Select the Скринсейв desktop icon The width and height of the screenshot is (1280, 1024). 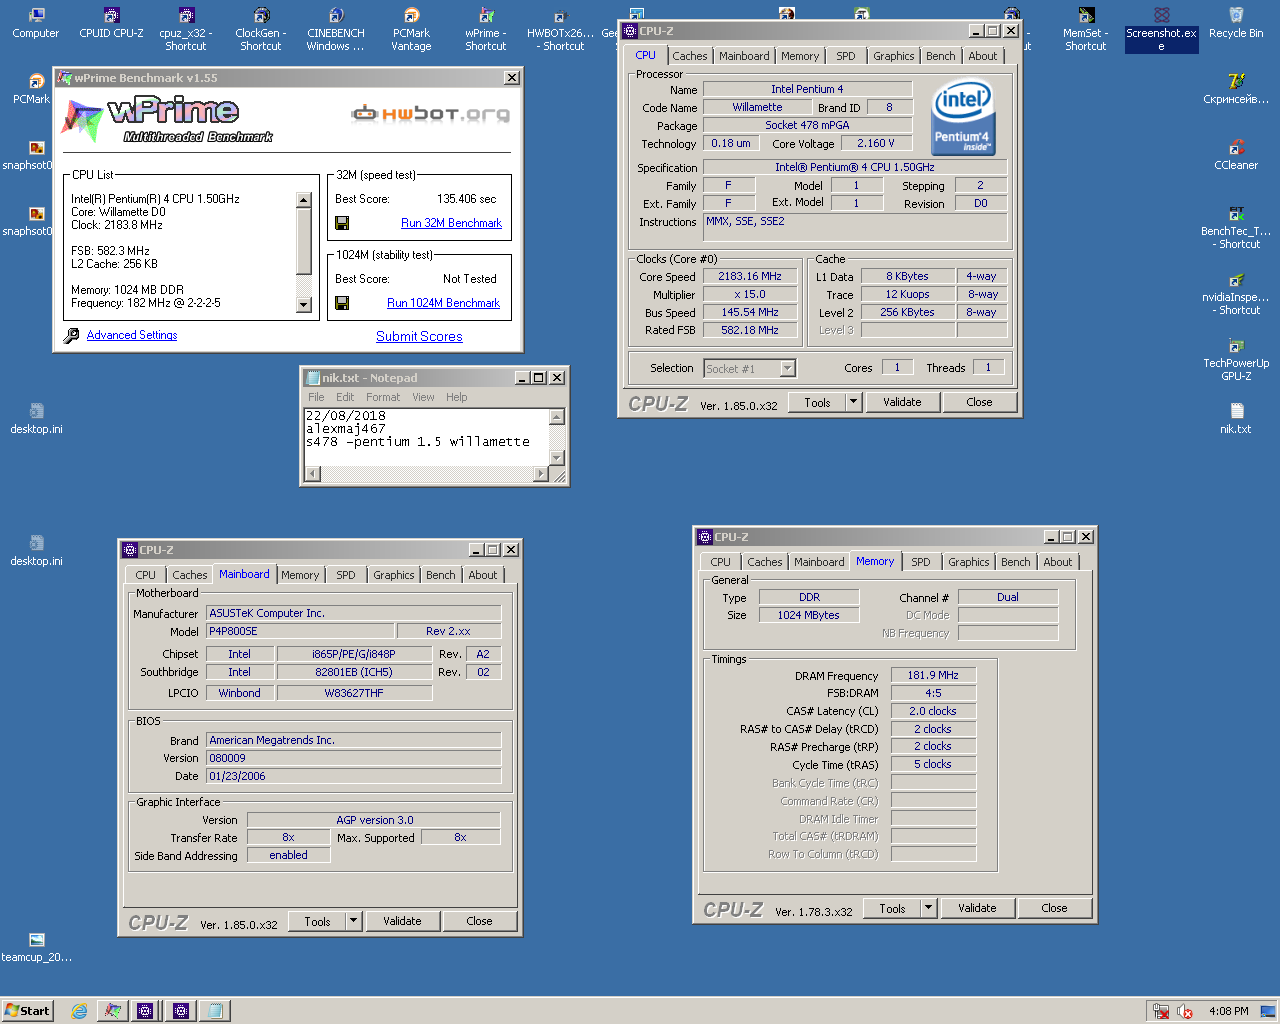[x=1236, y=90]
